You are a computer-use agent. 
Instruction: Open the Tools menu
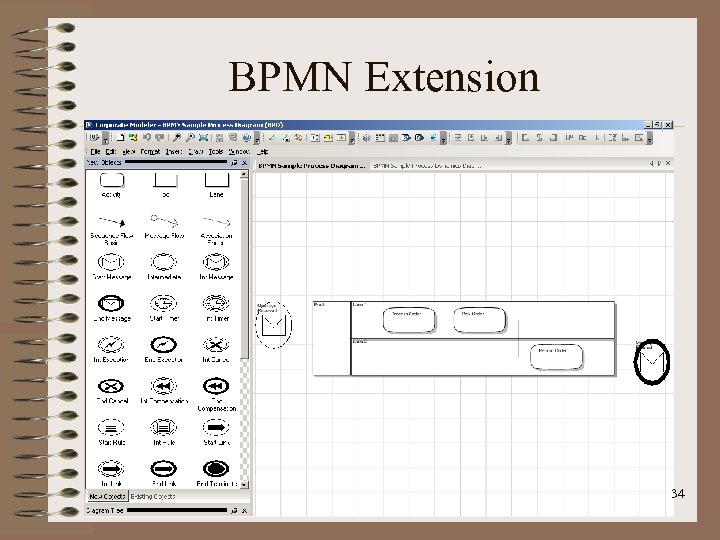pos(216,151)
